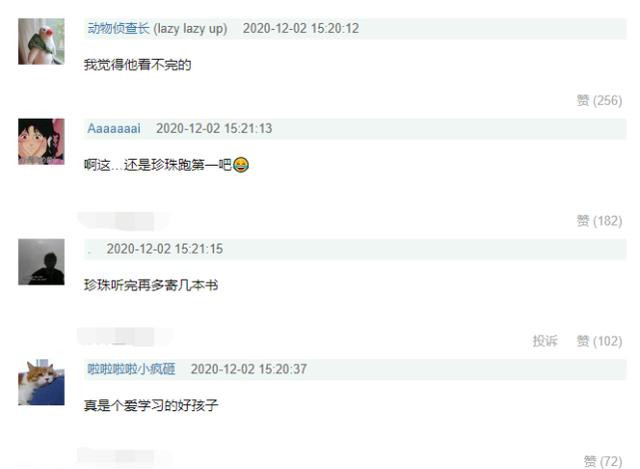Click the timestamp 2020-12-02 15:21:15
This screenshot has width=640, height=469.
pyautogui.click(x=165, y=249)
